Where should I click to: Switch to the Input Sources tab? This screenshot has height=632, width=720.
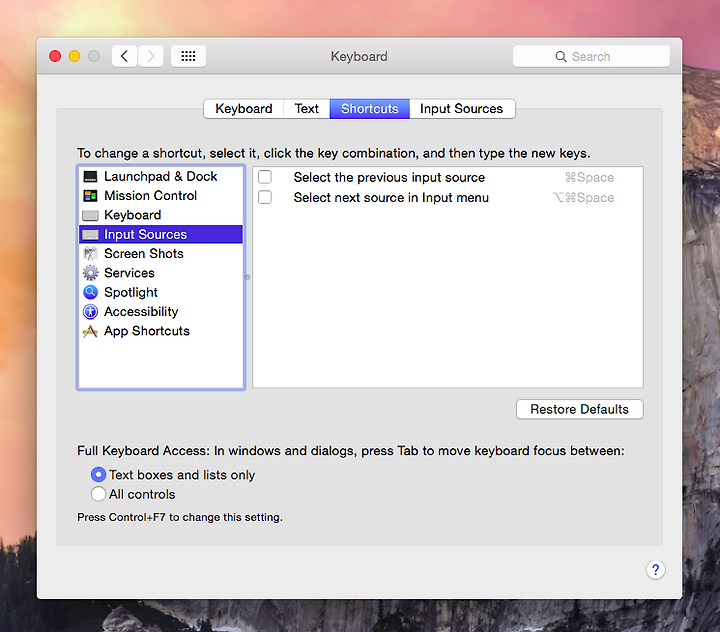[462, 109]
